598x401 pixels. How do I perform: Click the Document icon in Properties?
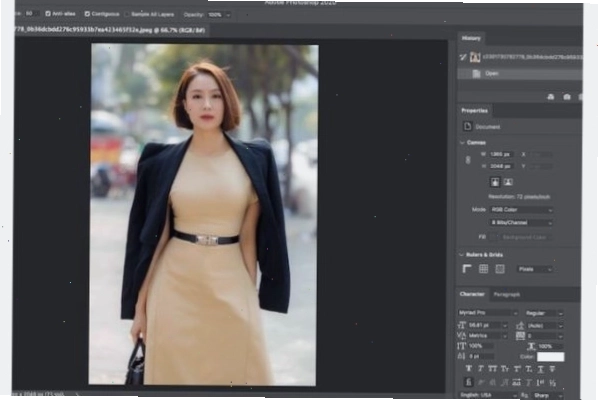[x=468, y=126]
